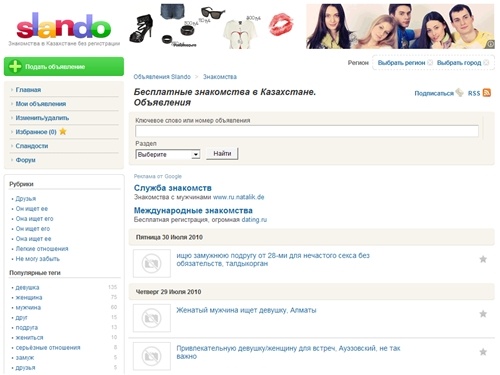This screenshot has width=500, height=375.
Task: Click the замуж popular tag
Action: coord(25,357)
